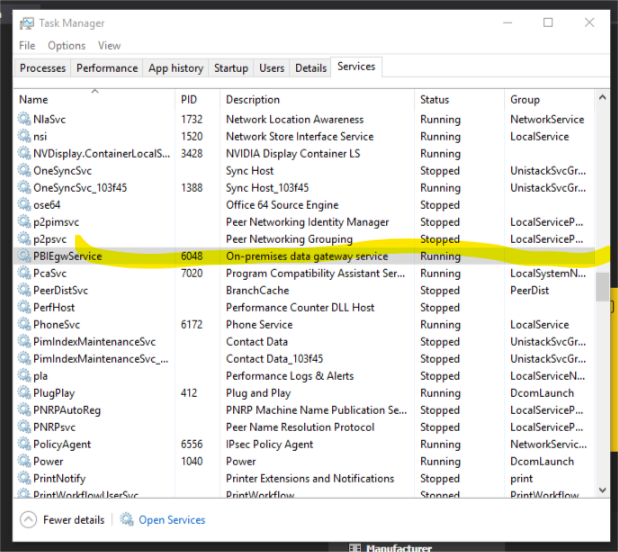The image size is (618, 552).
Task: Click the gear icon beside PimIndexMaintenanceSvc
Action: point(24,341)
